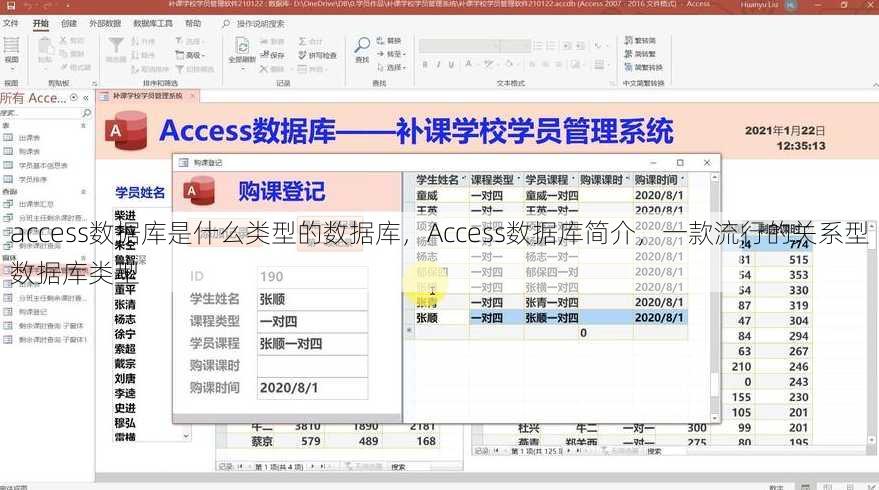The image size is (879, 490).
Task: Click the ID field showing 190
Action: click(312, 277)
